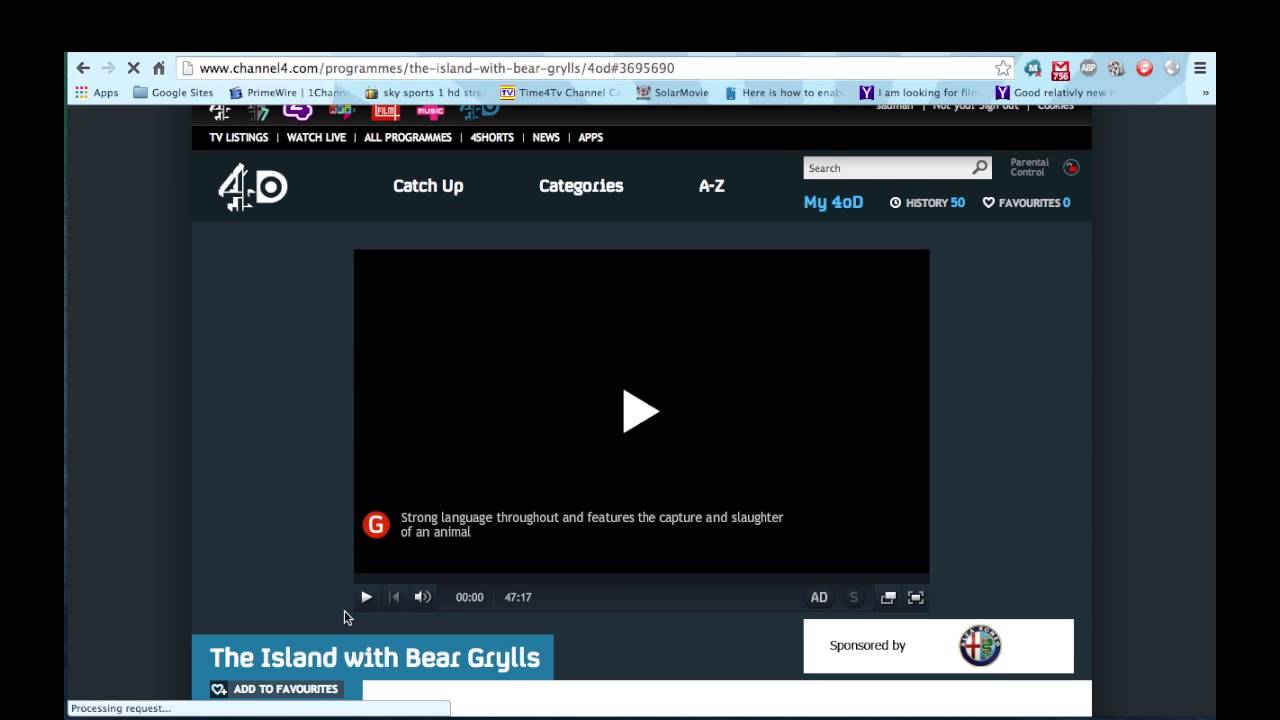The width and height of the screenshot is (1280, 720).
Task: Open My 4oD
Action: [x=833, y=202]
